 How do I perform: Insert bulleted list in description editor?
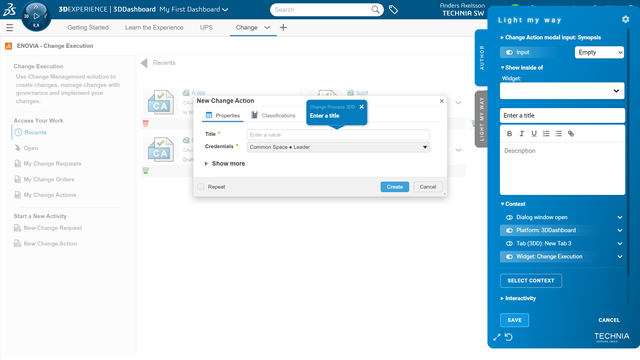coord(558,133)
